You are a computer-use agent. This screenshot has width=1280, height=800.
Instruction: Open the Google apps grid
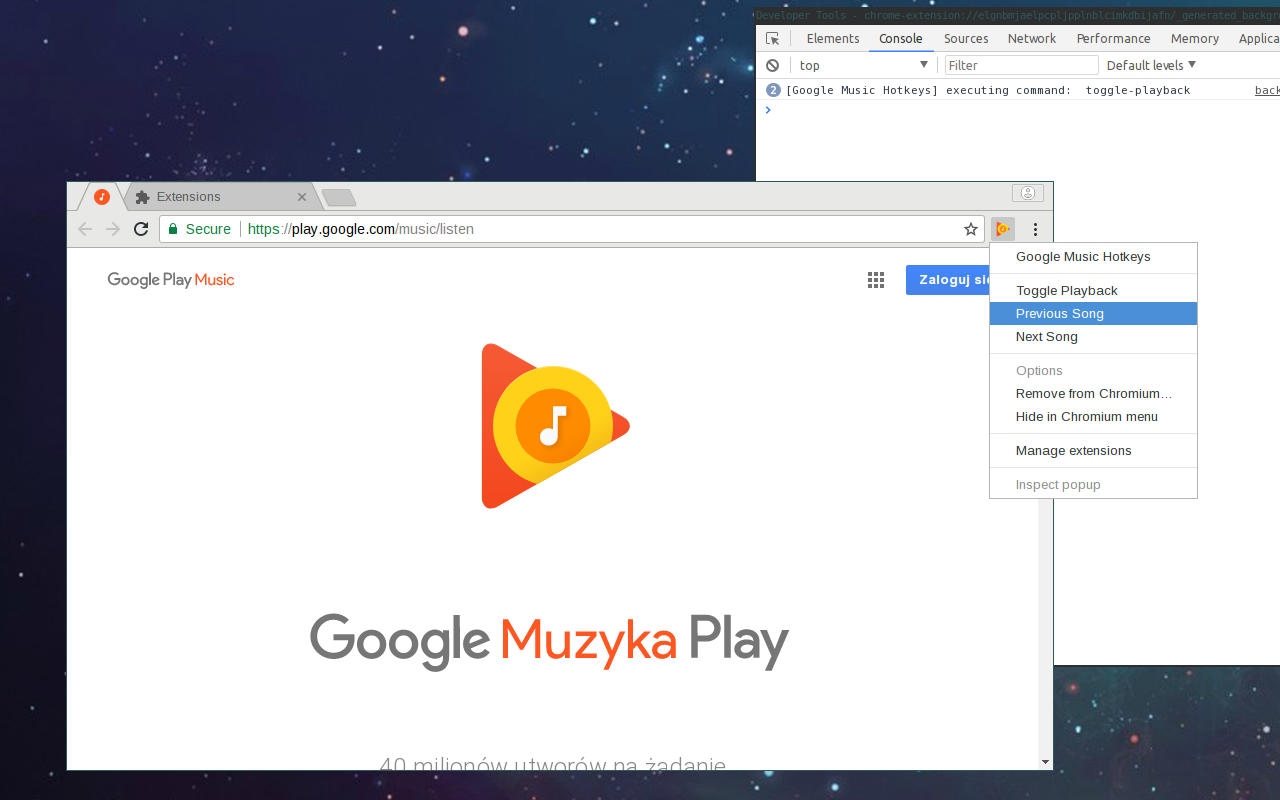(876, 280)
